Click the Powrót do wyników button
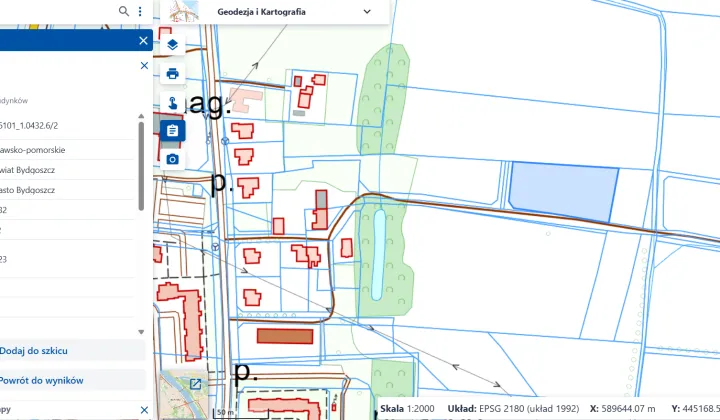Viewport: 720px width, 420px height. [x=72, y=381]
